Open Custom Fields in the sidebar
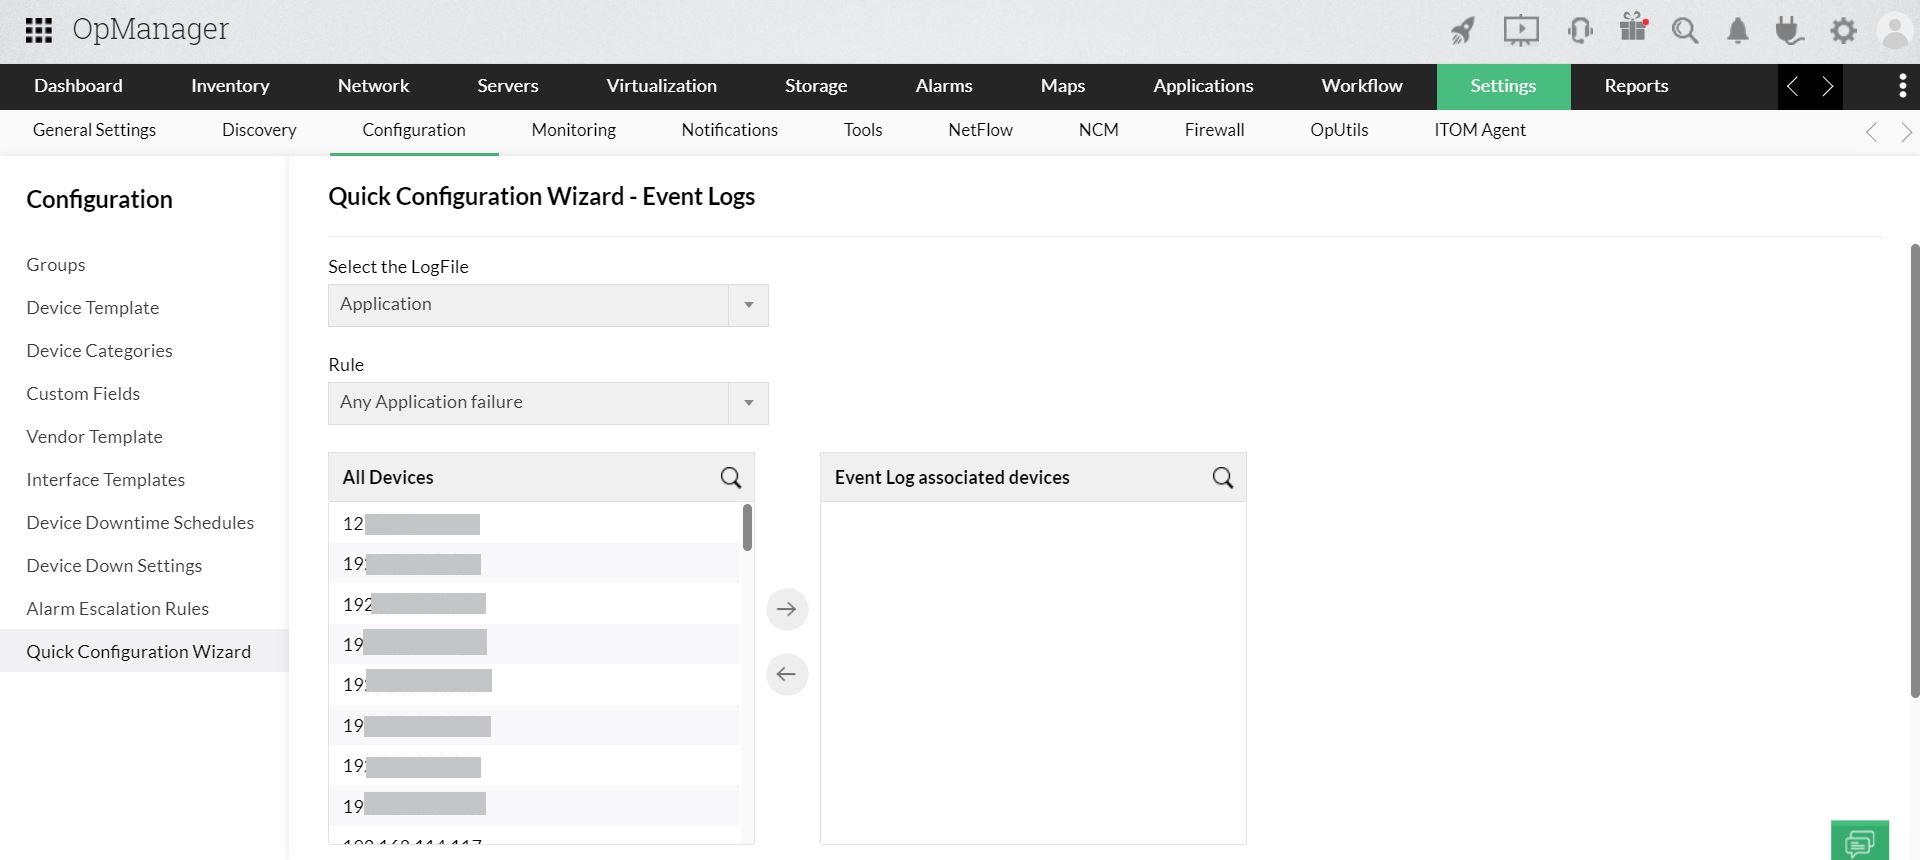This screenshot has height=860, width=1920. (x=83, y=394)
